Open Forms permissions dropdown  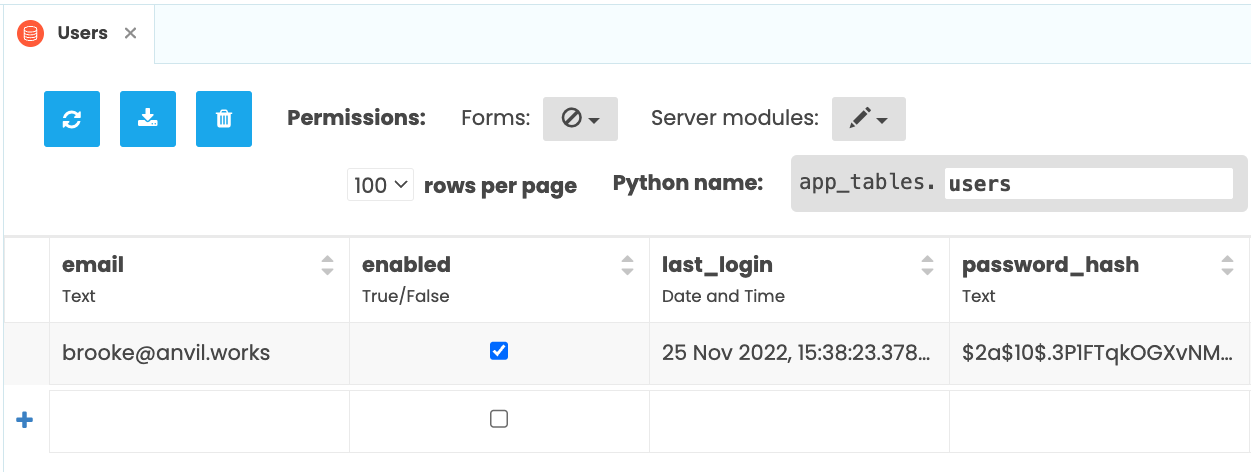[580, 119]
